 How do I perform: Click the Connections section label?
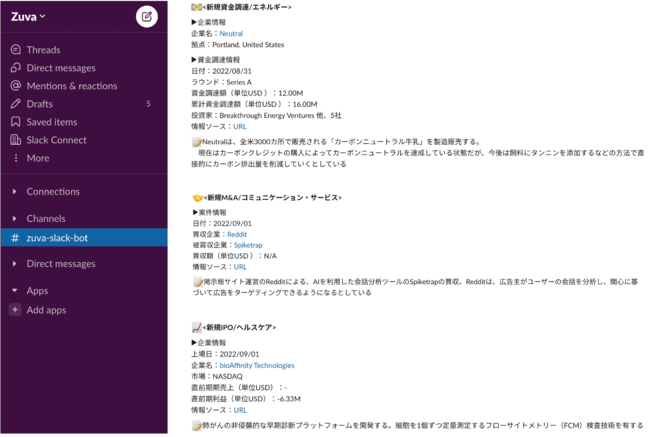tap(53, 192)
